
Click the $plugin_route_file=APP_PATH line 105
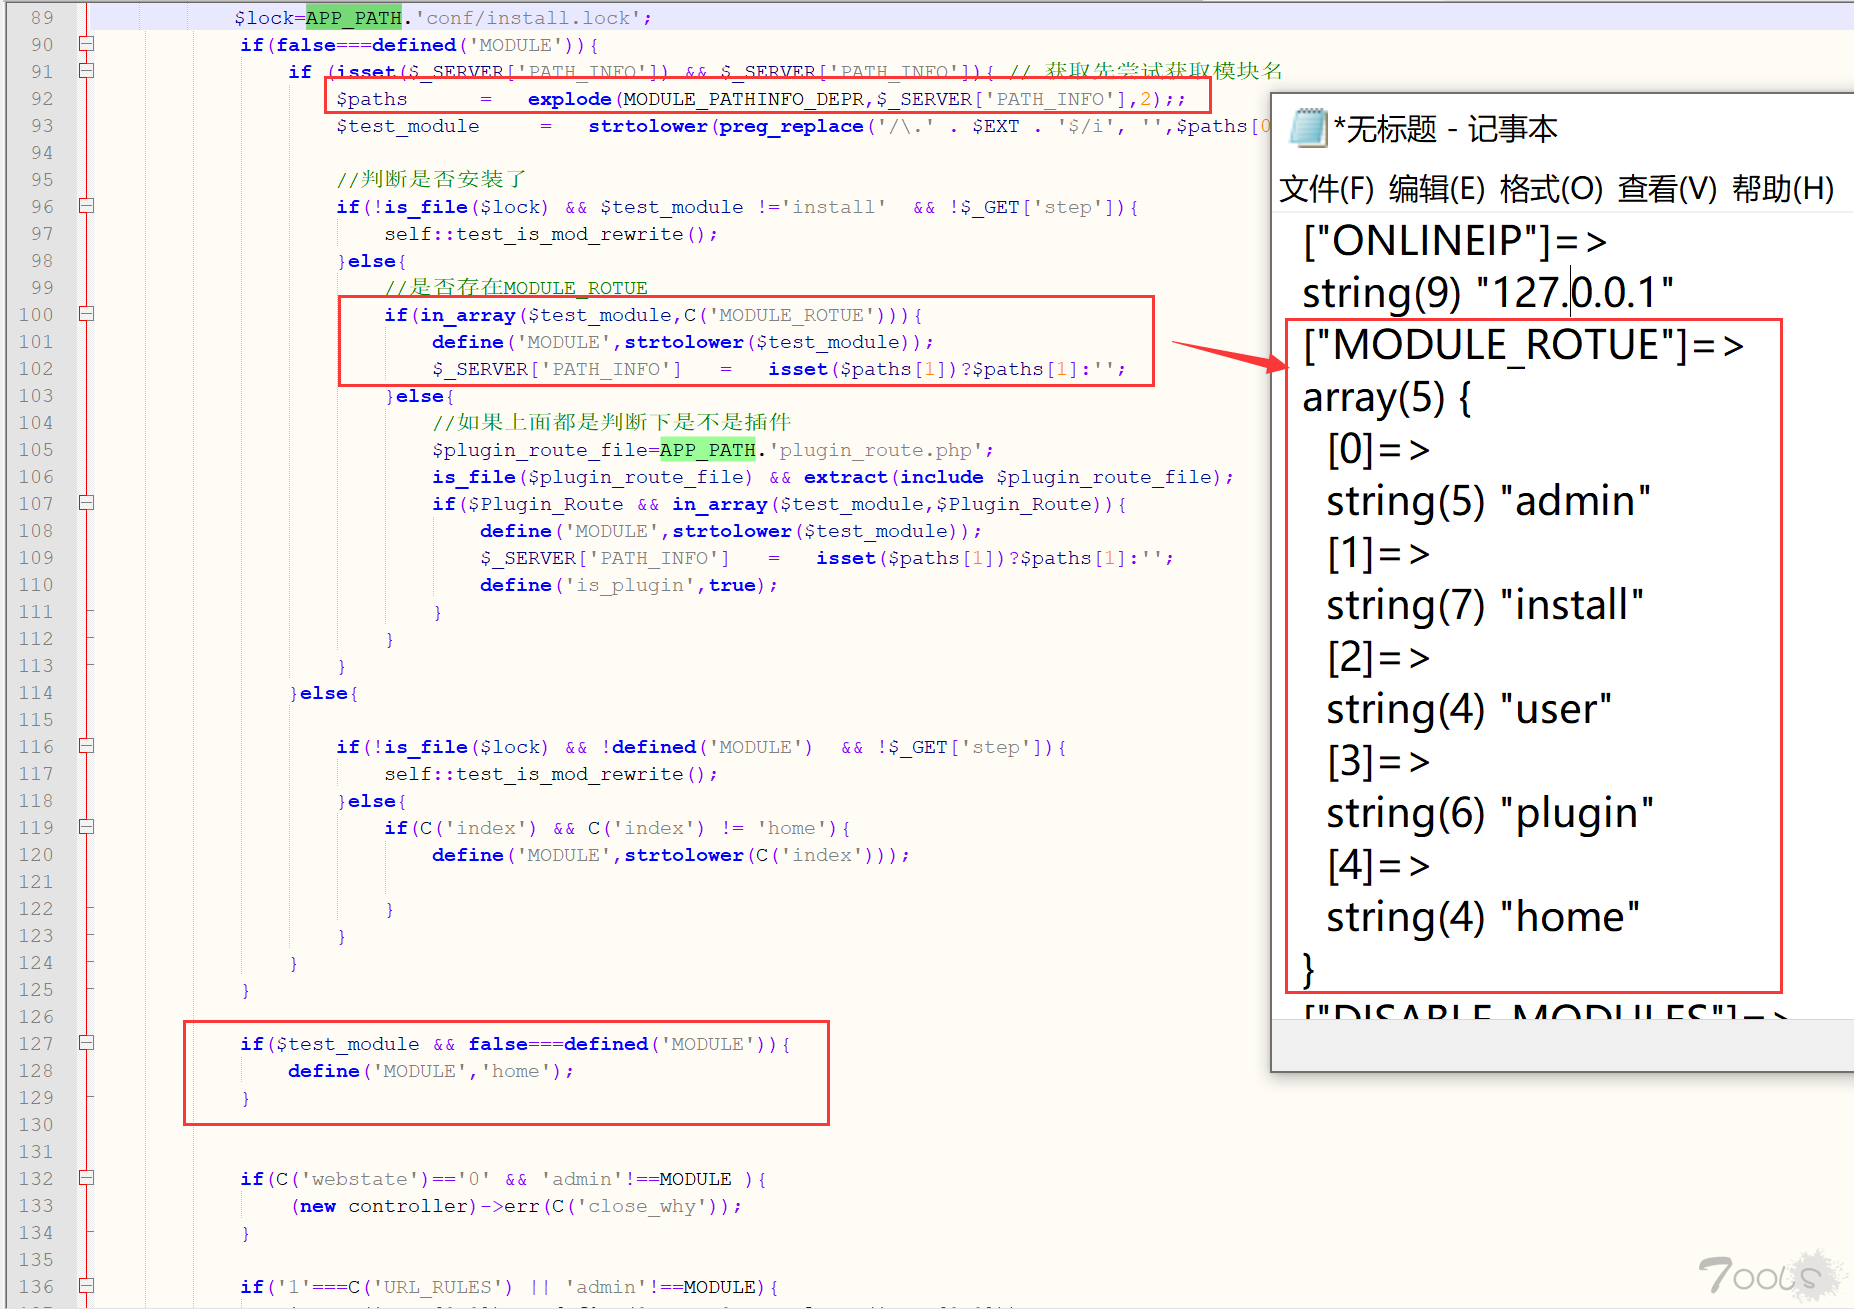pyautogui.click(x=713, y=450)
